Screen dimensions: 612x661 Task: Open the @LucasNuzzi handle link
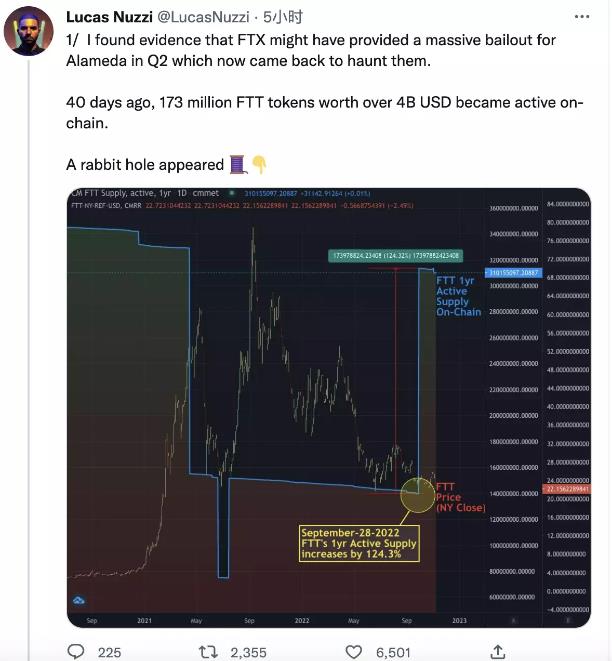pos(203,17)
